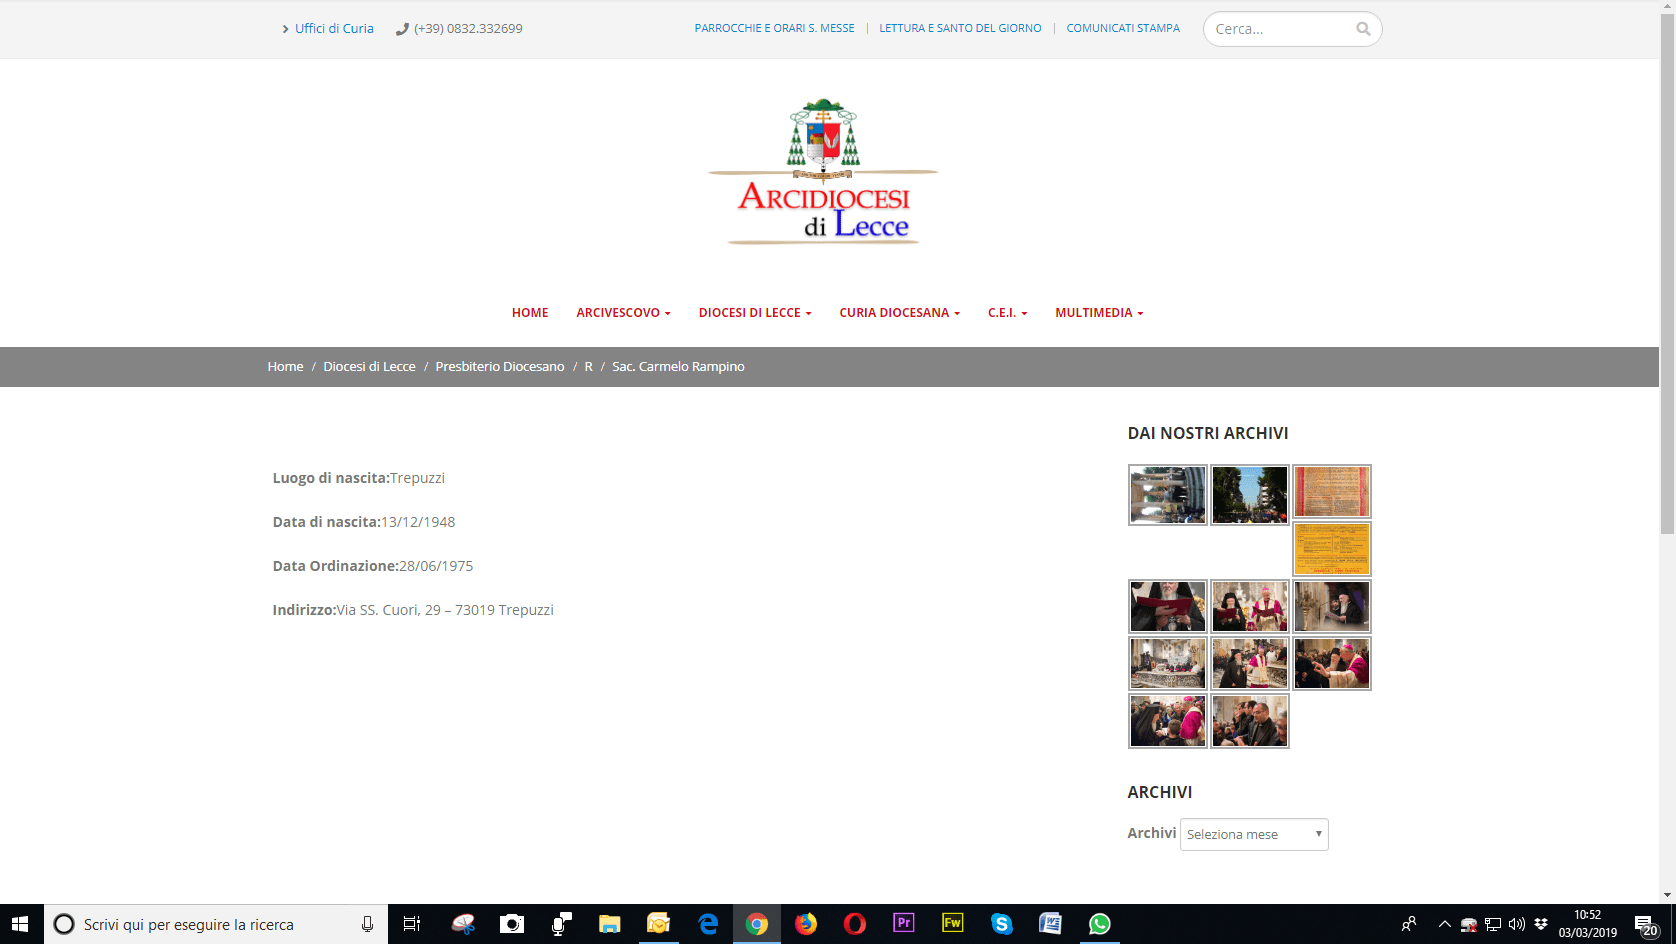Open Adobe Premiere Pro from taskbar
The height and width of the screenshot is (944, 1676).
coord(904,924)
